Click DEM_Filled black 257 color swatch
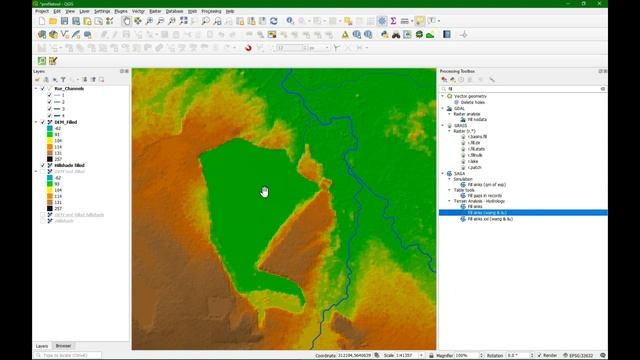The height and width of the screenshot is (360, 640). point(50,159)
